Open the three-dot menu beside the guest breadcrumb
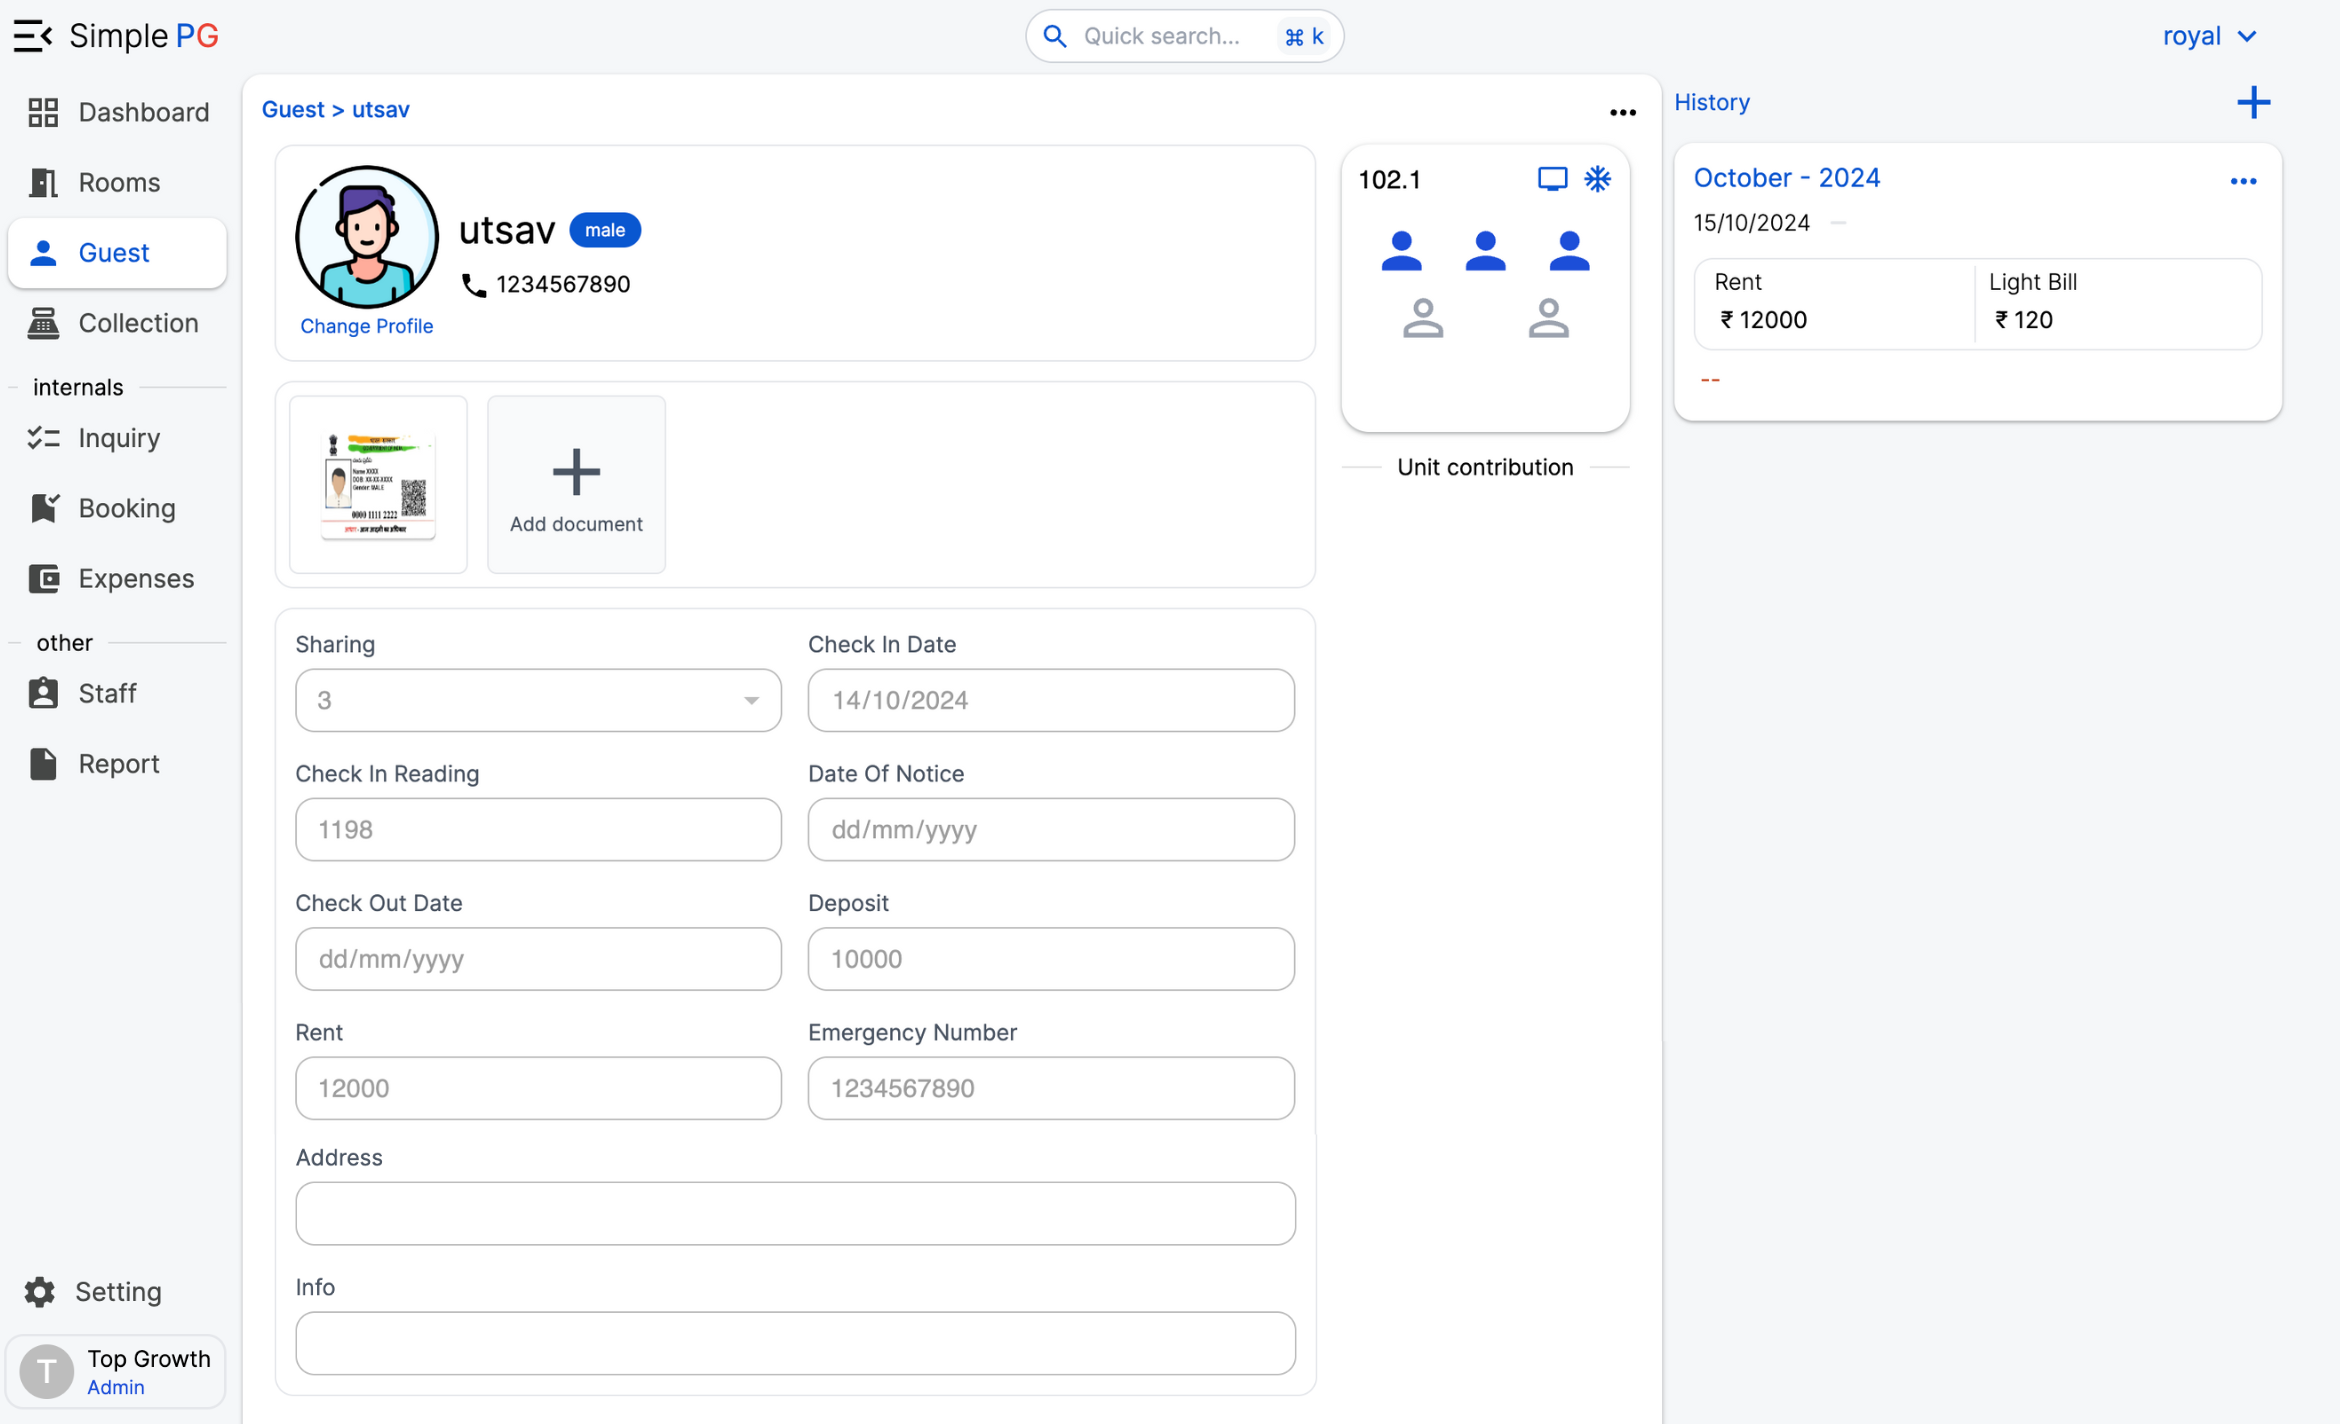2340x1424 pixels. point(1622,112)
